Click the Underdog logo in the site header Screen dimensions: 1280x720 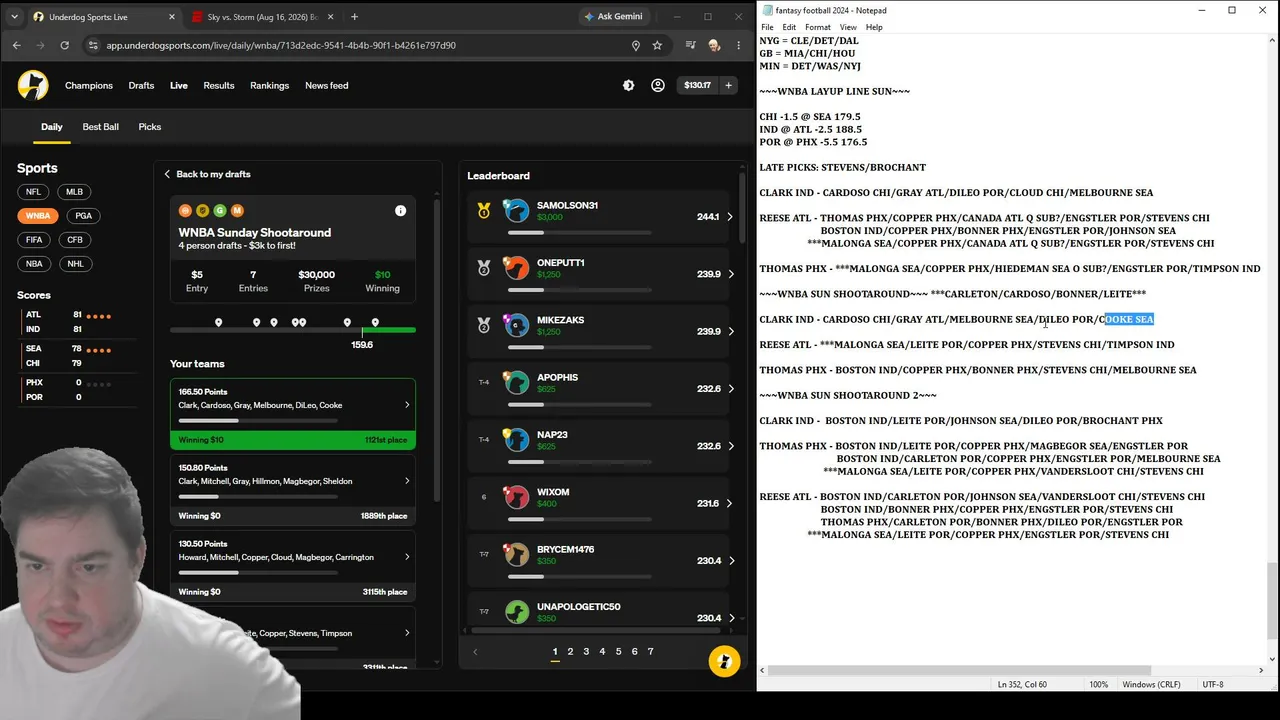[x=33, y=85]
